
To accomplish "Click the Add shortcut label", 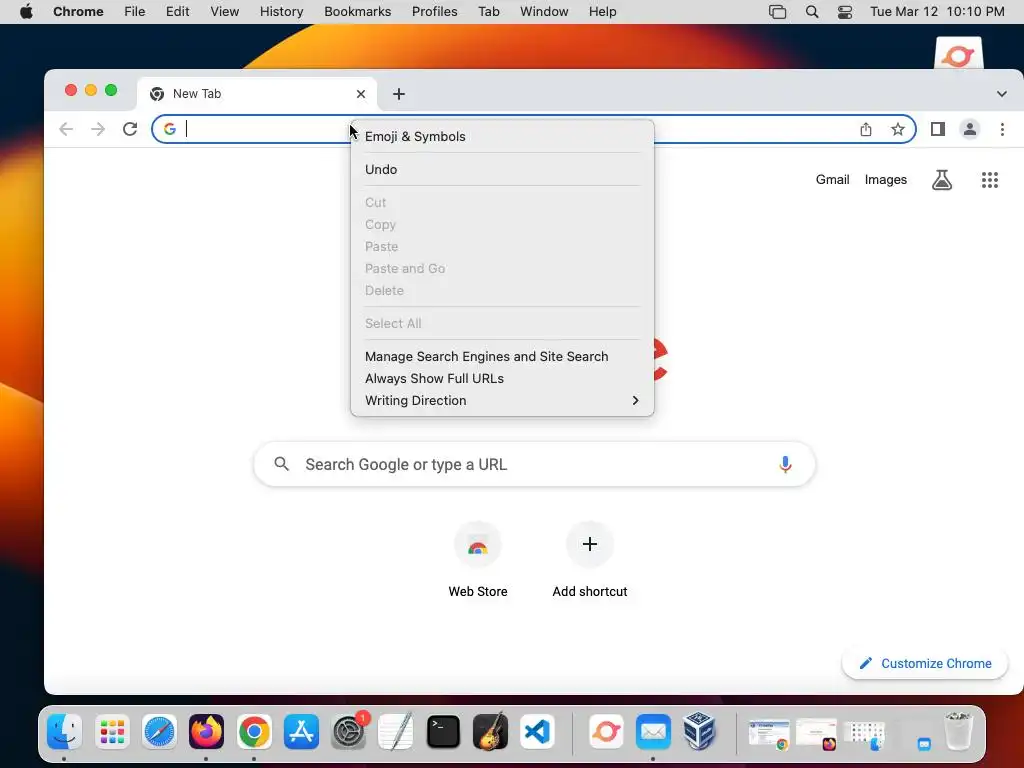I will (590, 592).
